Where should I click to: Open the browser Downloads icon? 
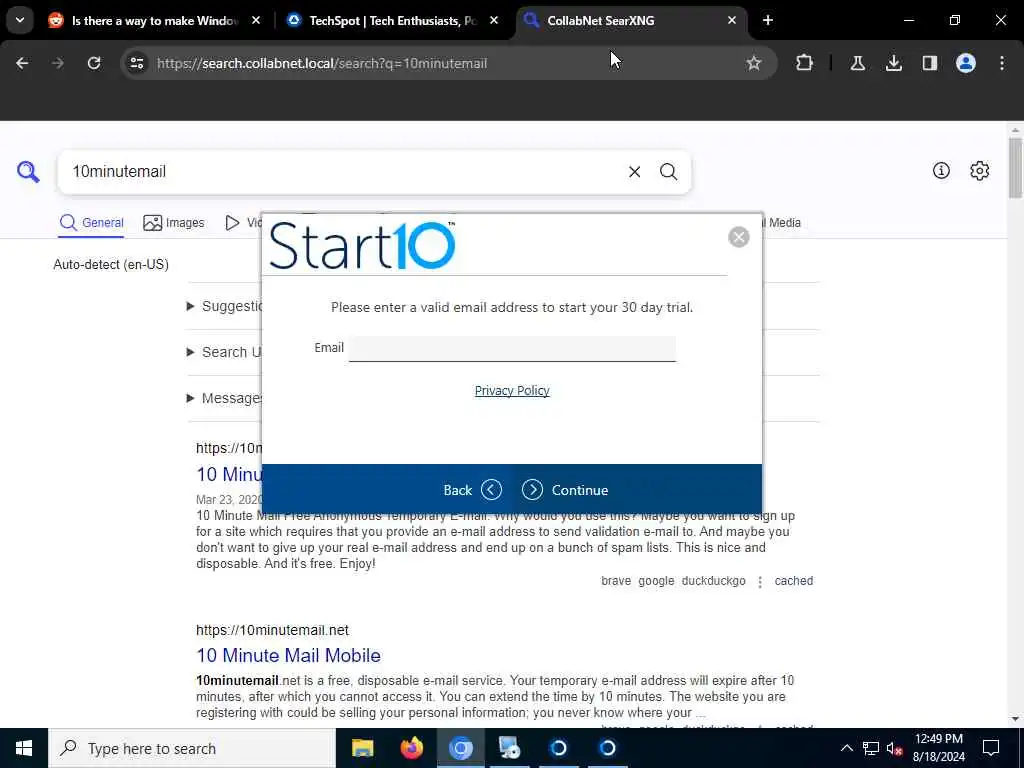[x=894, y=63]
